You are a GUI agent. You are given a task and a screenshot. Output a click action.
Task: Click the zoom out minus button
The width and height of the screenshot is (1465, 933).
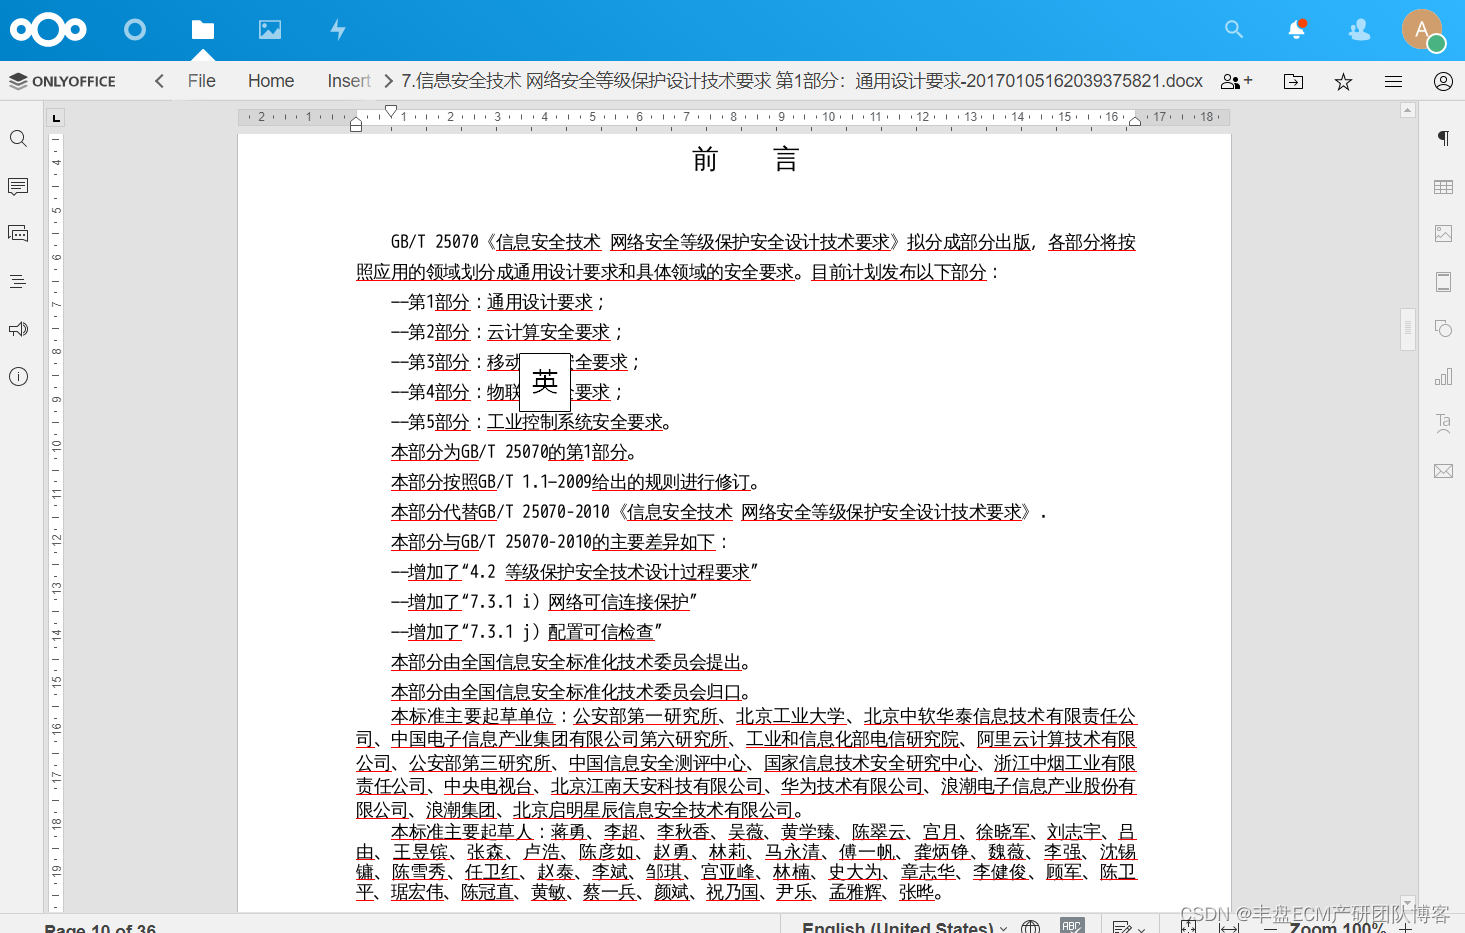point(1270,928)
